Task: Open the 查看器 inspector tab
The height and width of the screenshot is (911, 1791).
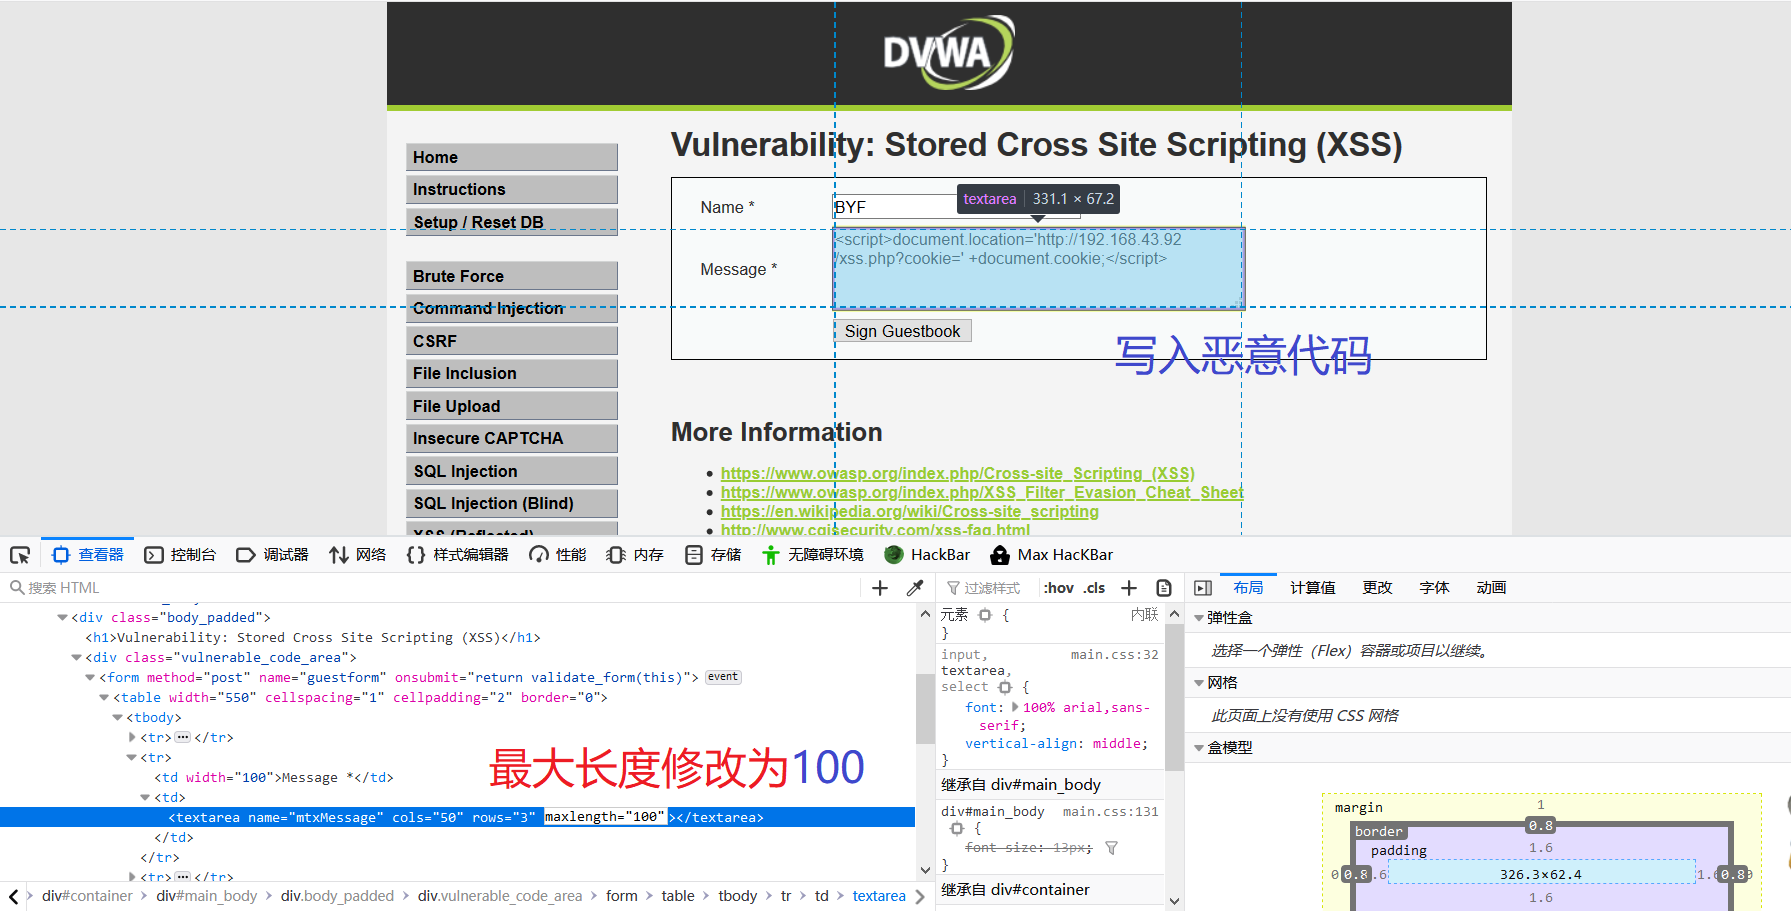Action: (88, 555)
